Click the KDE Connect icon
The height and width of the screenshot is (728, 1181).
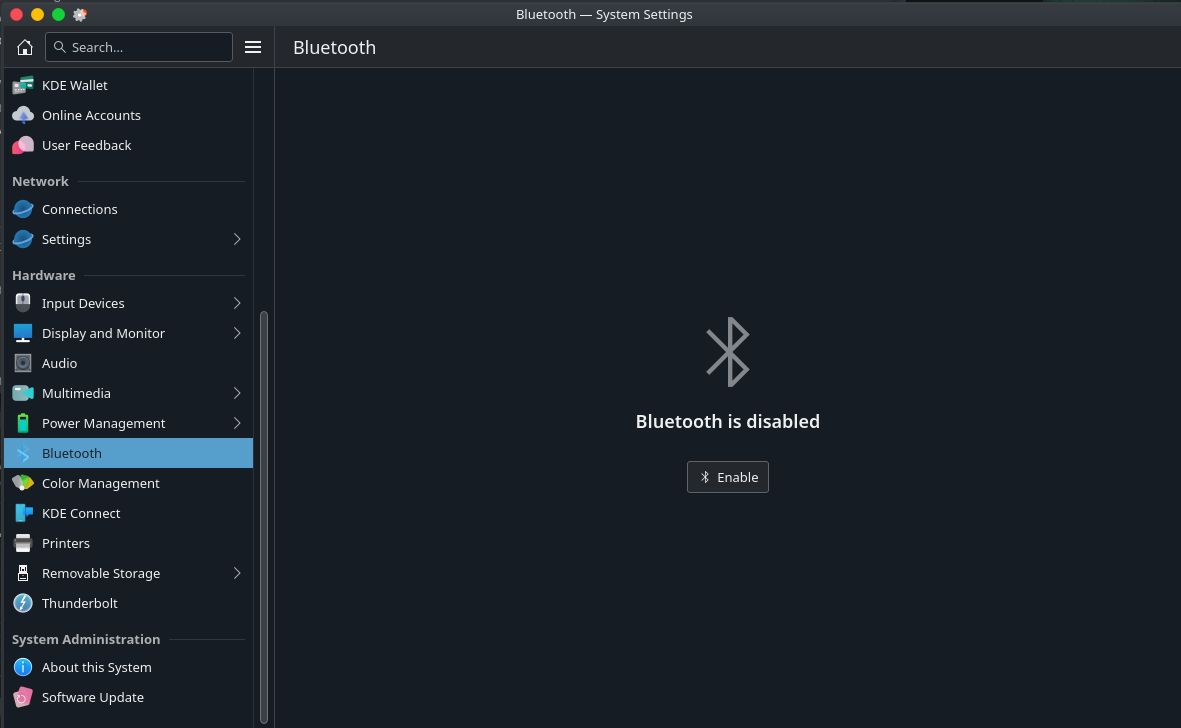point(23,513)
